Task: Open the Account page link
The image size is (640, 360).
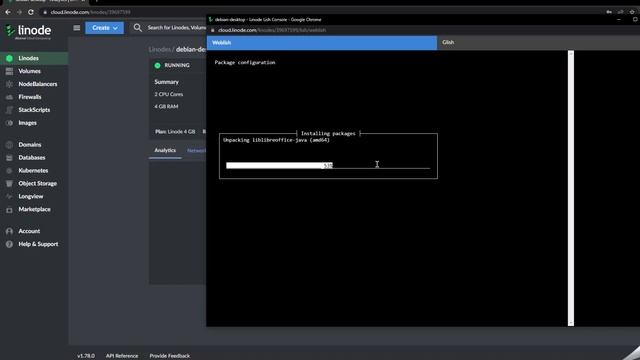Action: pyautogui.click(x=29, y=231)
